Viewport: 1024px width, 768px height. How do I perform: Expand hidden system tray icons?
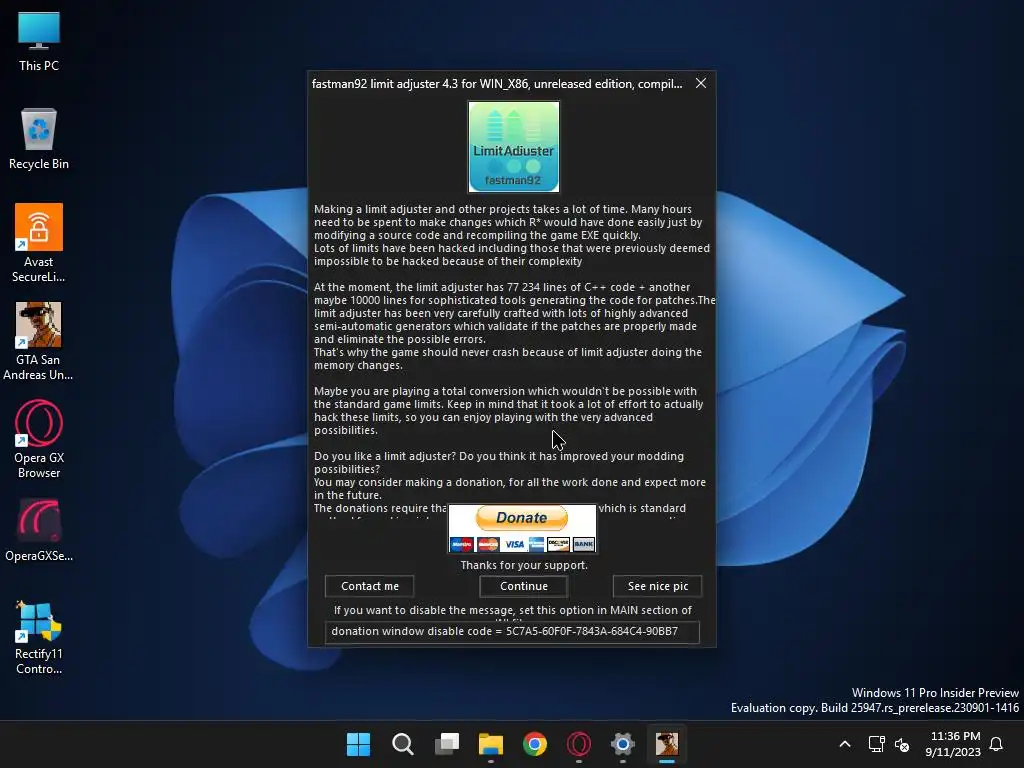(844, 744)
